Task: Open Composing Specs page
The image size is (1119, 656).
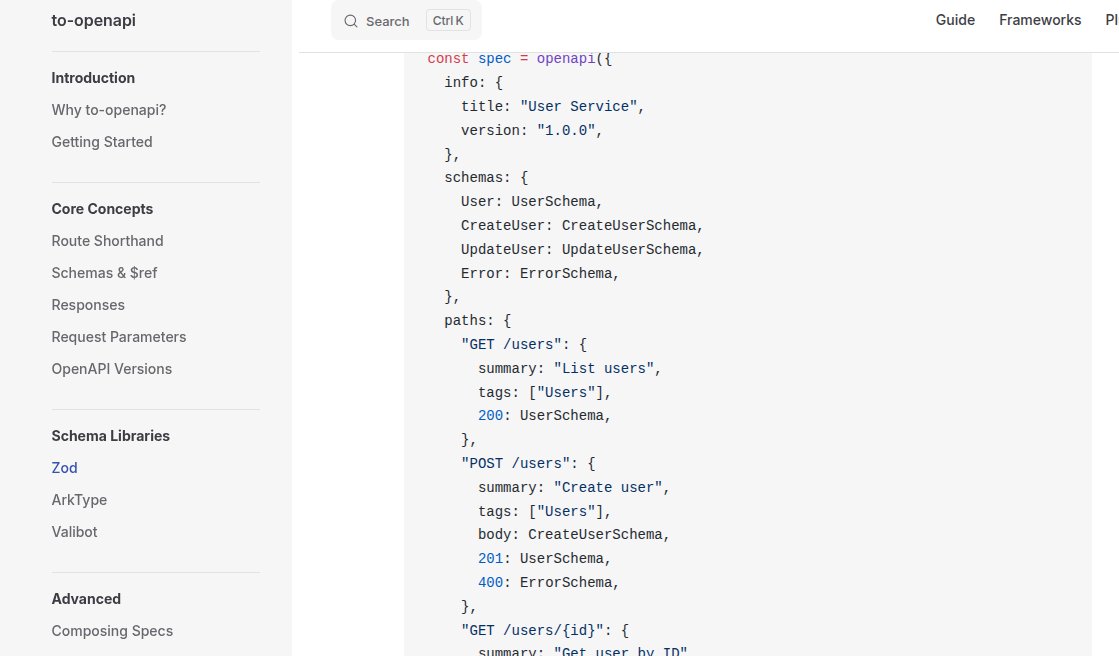Action: [x=112, y=631]
